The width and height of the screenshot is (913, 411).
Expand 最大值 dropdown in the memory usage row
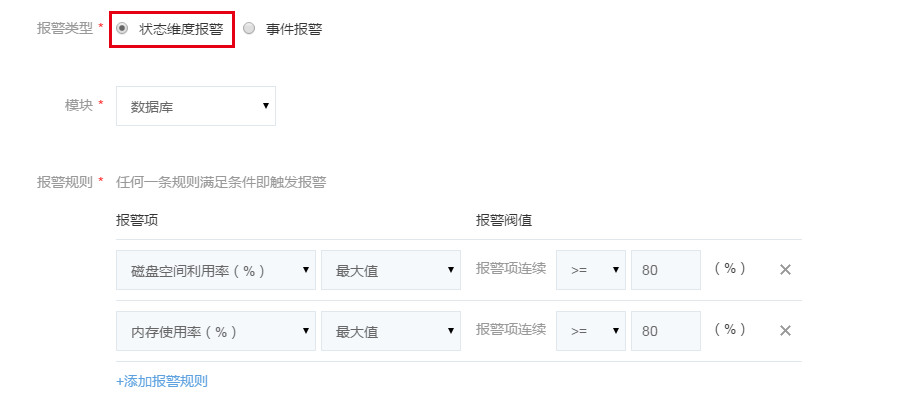click(x=391, y=331)
